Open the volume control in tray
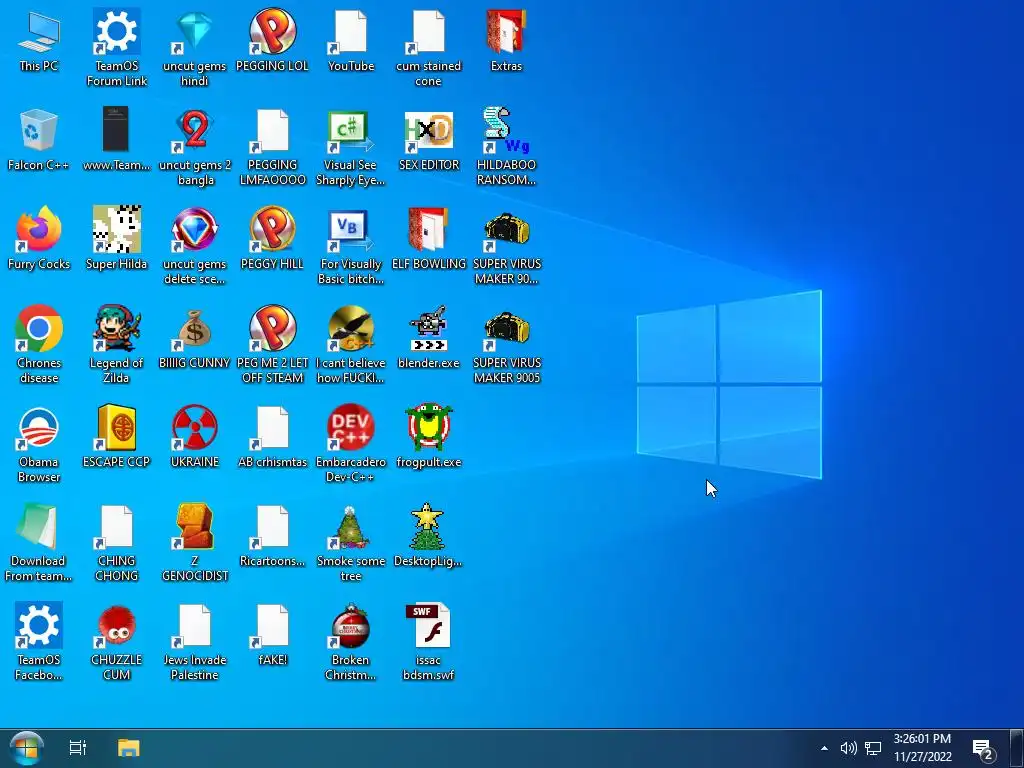Viewport: 1024px width, 768px height. coord(848,748)
